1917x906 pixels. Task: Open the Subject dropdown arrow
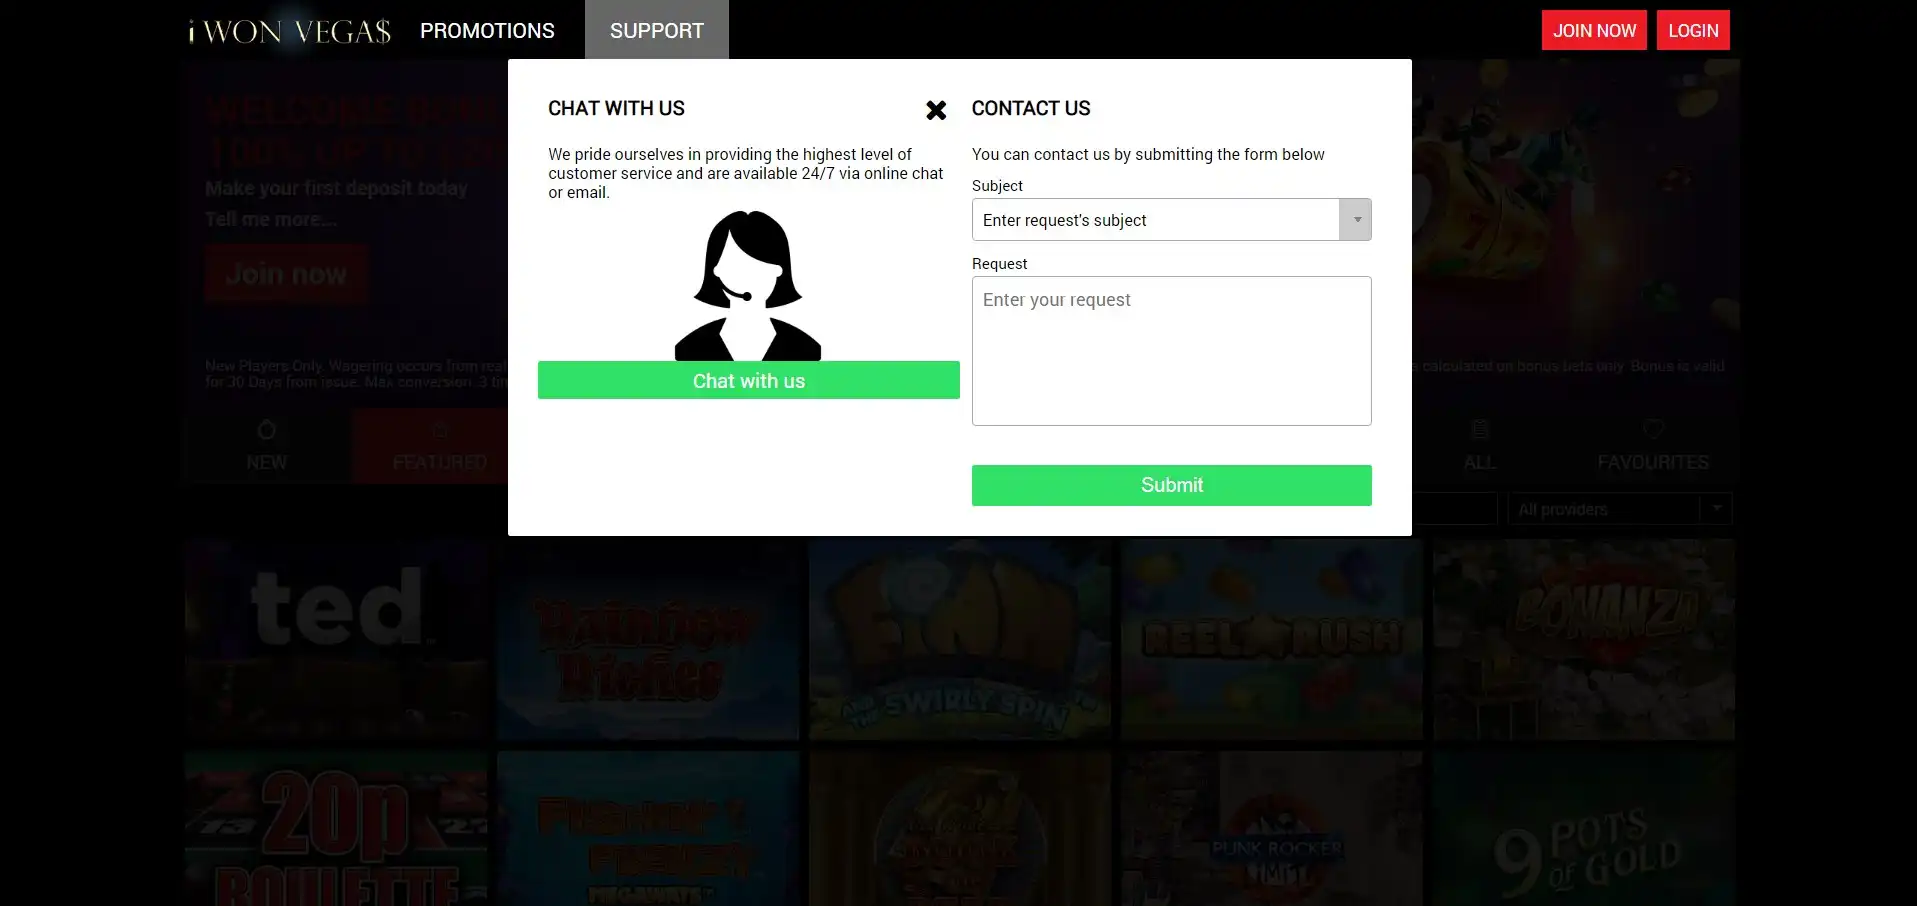coord(1355,220)
